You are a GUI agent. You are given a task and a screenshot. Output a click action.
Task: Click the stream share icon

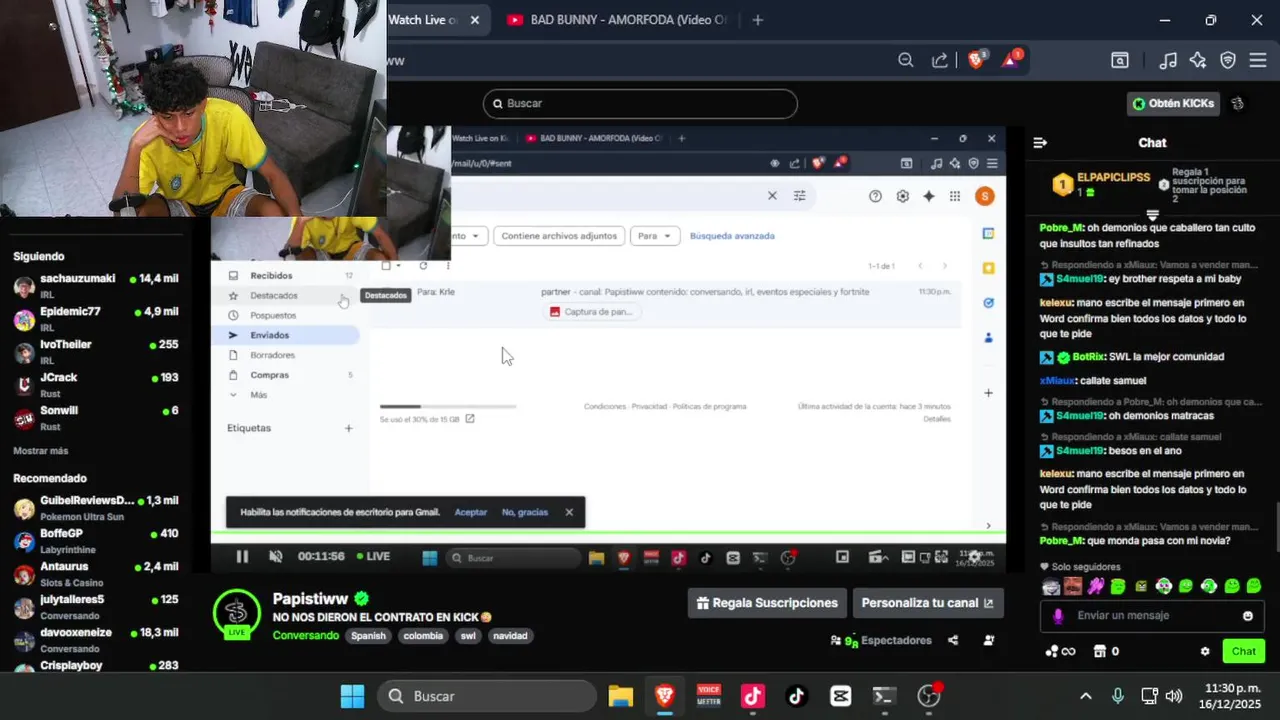953,640
